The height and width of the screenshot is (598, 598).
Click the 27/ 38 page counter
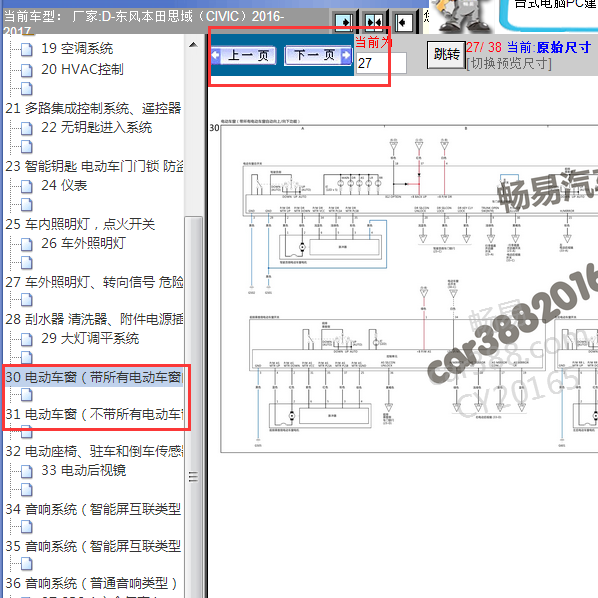tap(484, 47)
